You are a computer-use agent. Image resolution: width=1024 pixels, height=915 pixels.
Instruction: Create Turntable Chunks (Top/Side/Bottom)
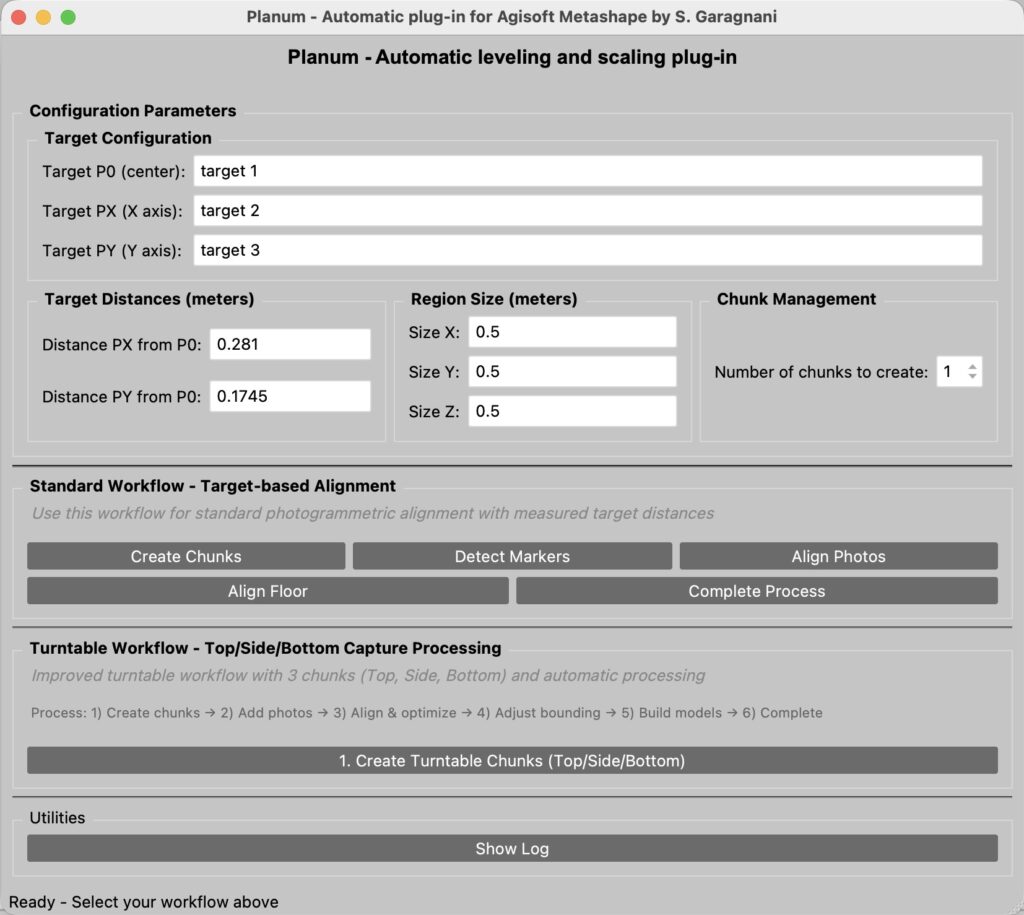coord(512,761)
